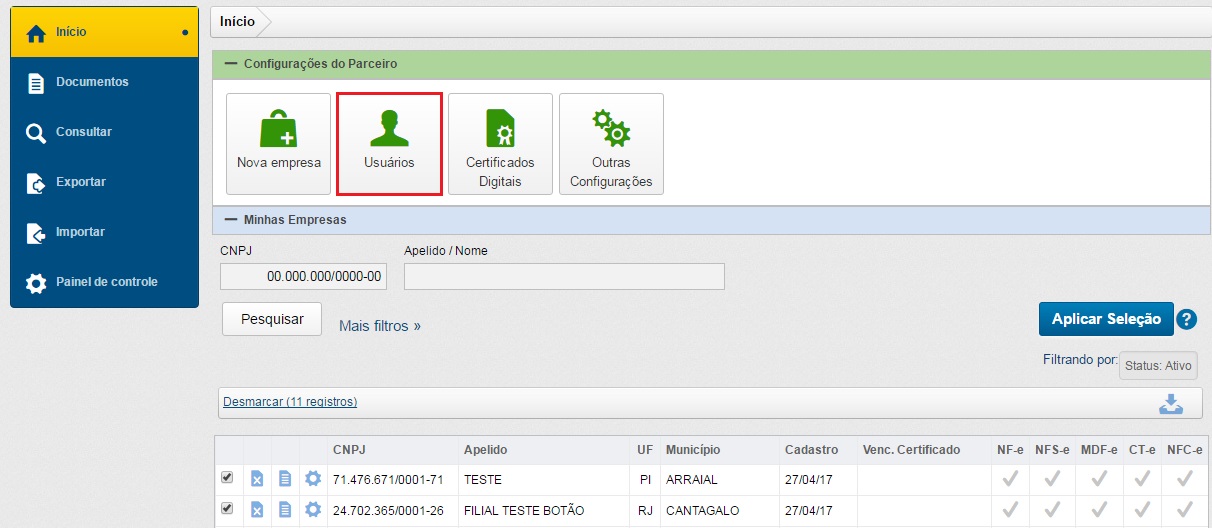
Task: Expand Mais filtros options
Action: [379, 326]
